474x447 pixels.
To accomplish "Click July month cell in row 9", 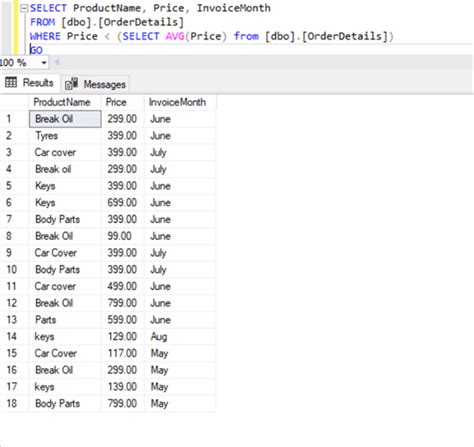I will tap(180, 253).
